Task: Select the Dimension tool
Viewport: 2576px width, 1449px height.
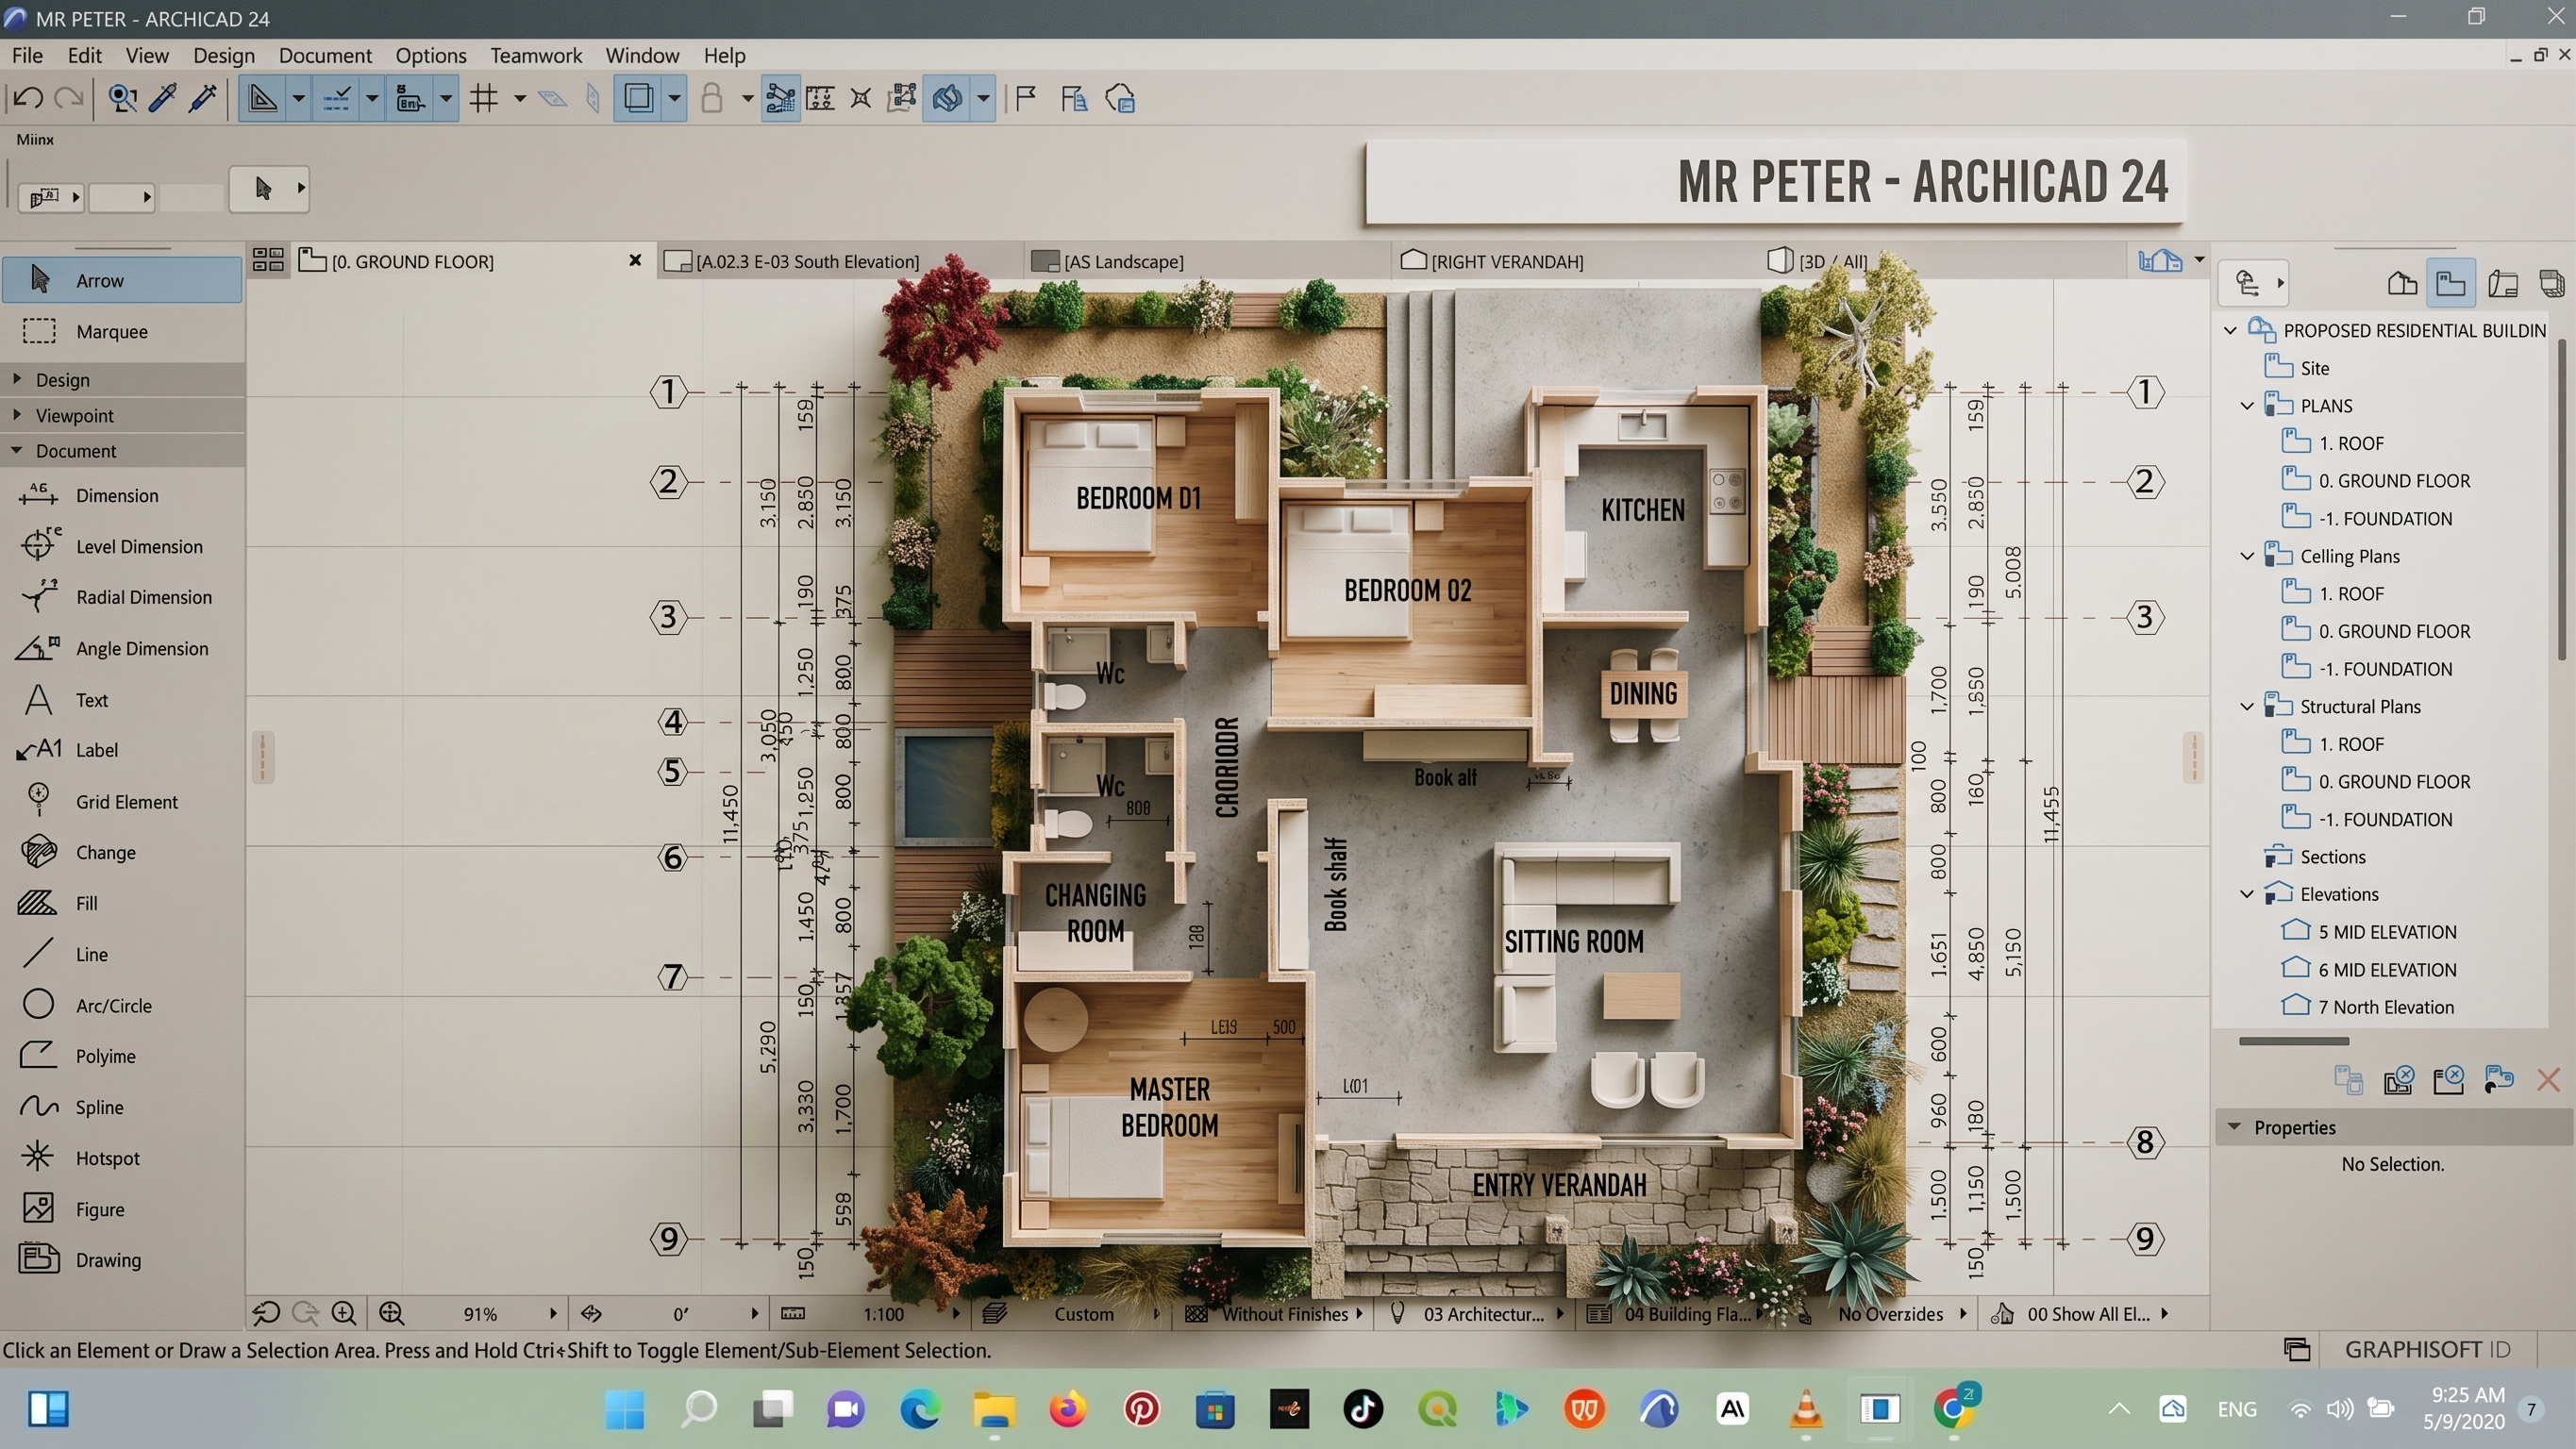Action: point(122,495)
